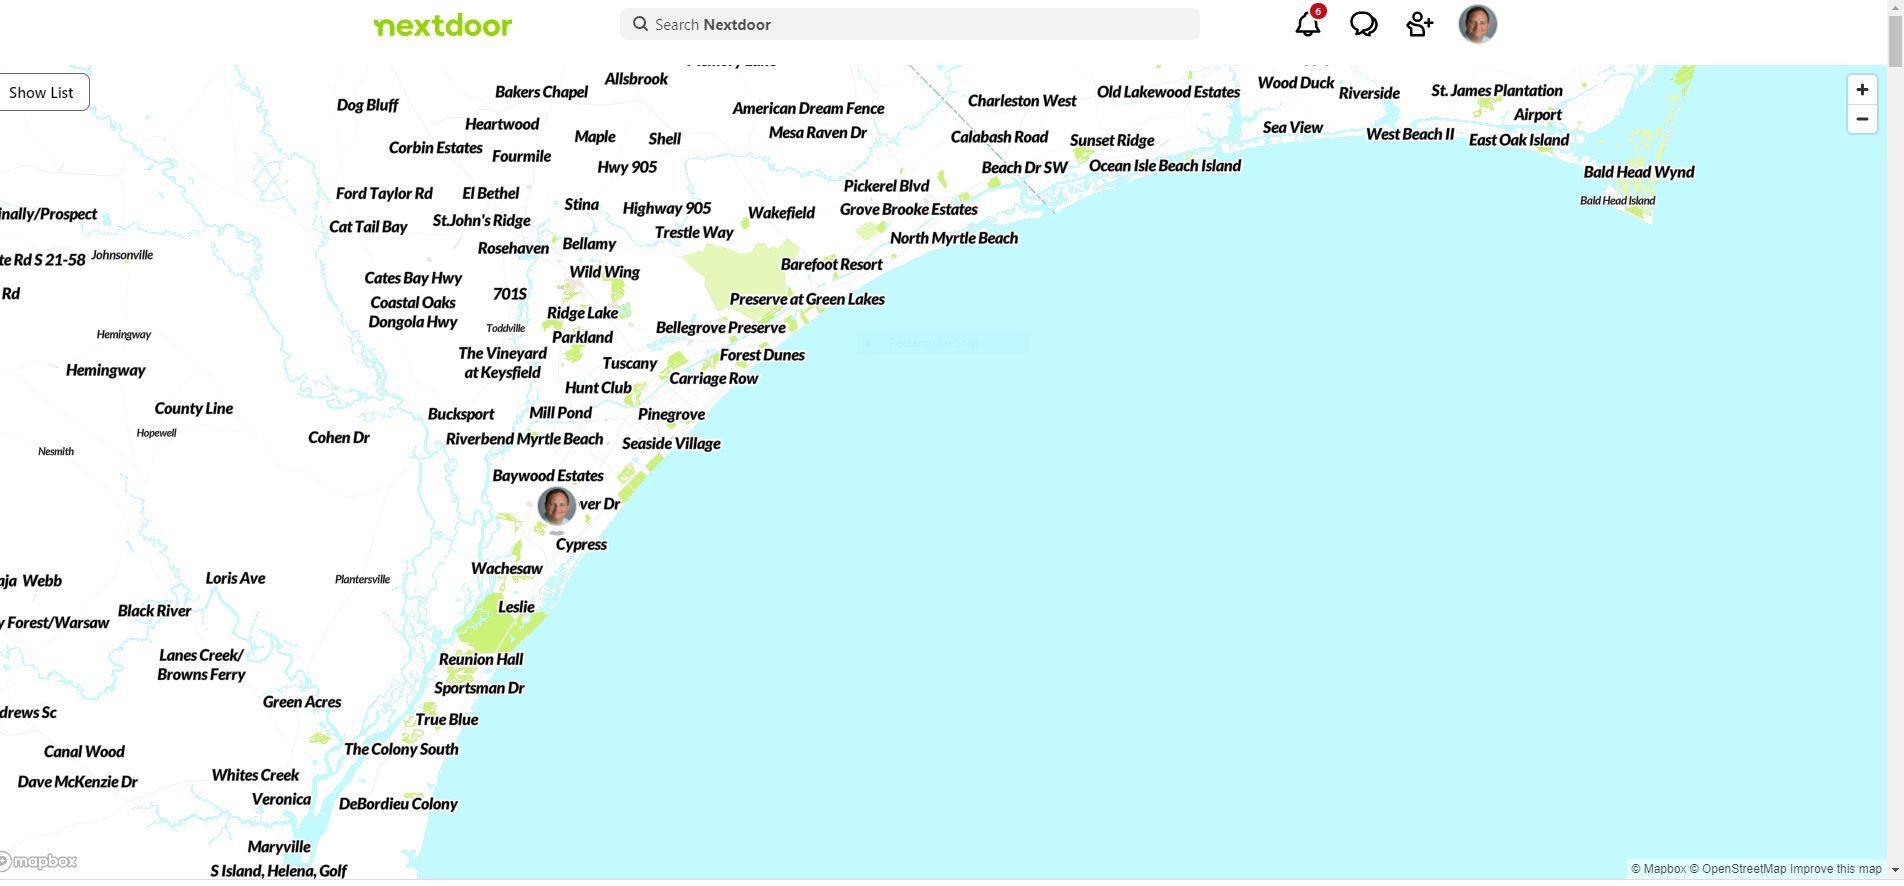Click the user photo map marker
The width and height of the screenshot is (1904, 886).
tap(556, 506)
